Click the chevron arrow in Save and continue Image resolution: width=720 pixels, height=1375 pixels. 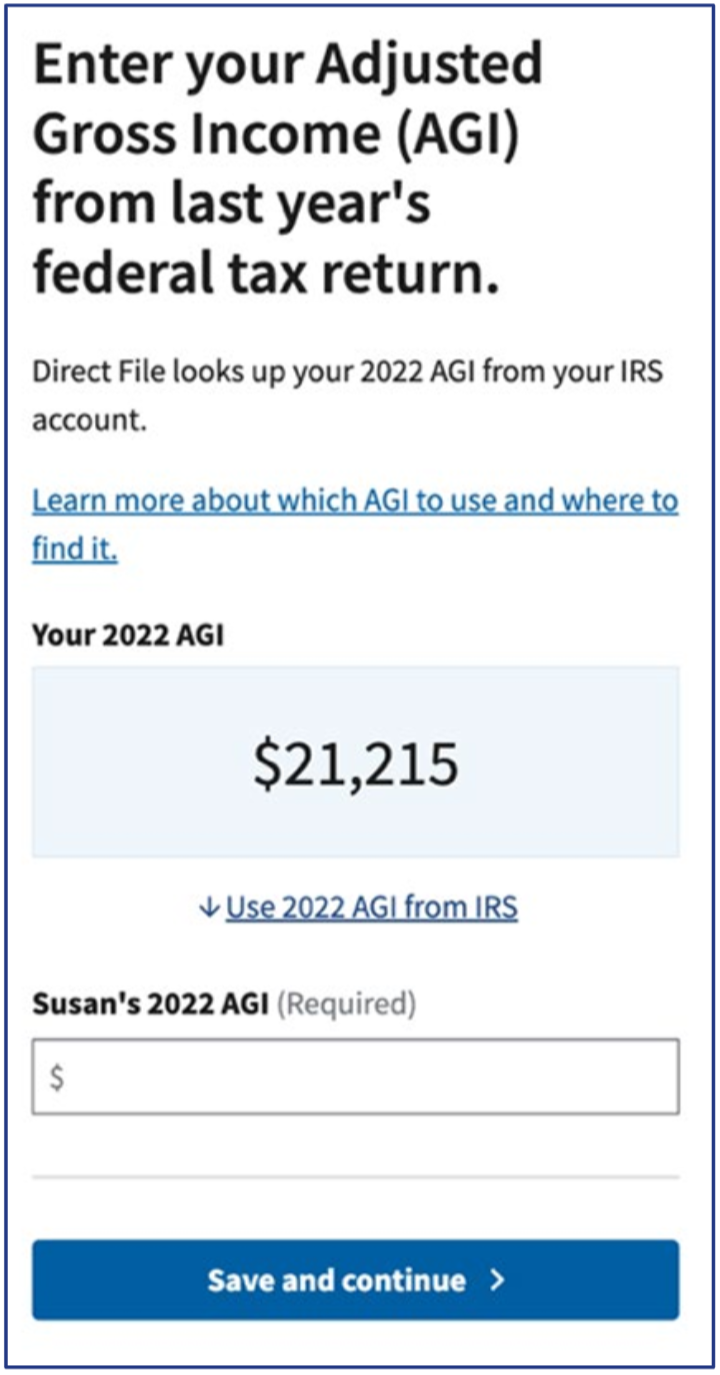(497, 1281)
